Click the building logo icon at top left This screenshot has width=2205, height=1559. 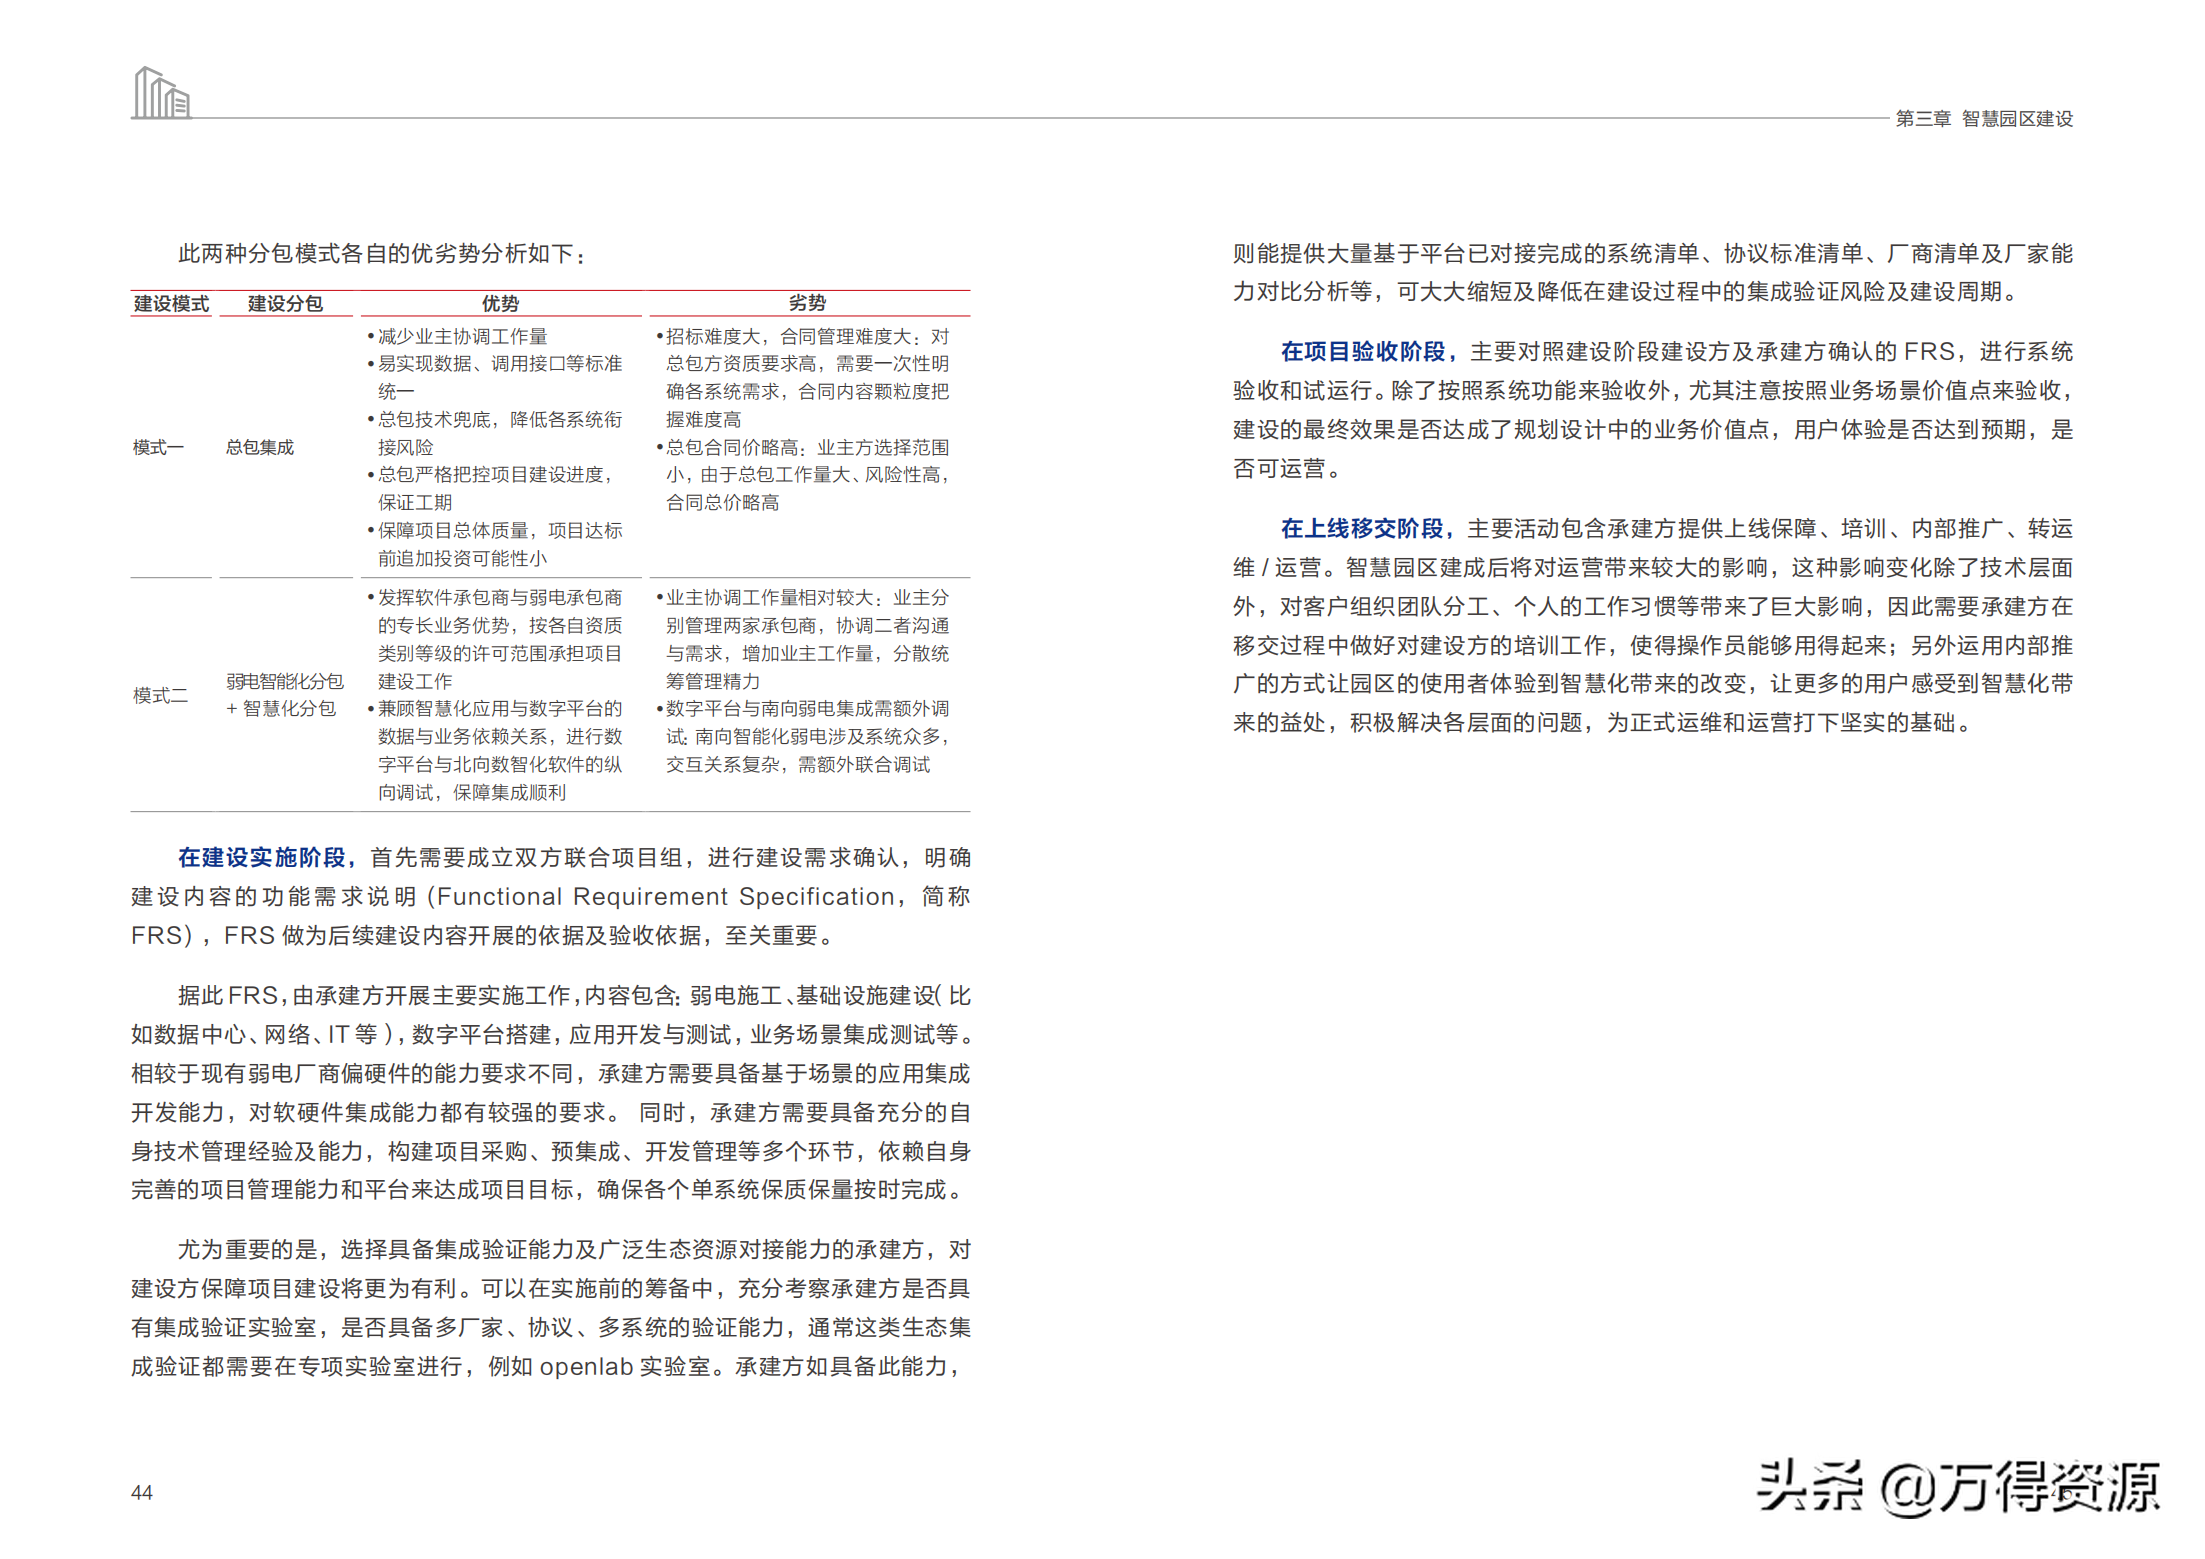point(161,93)
